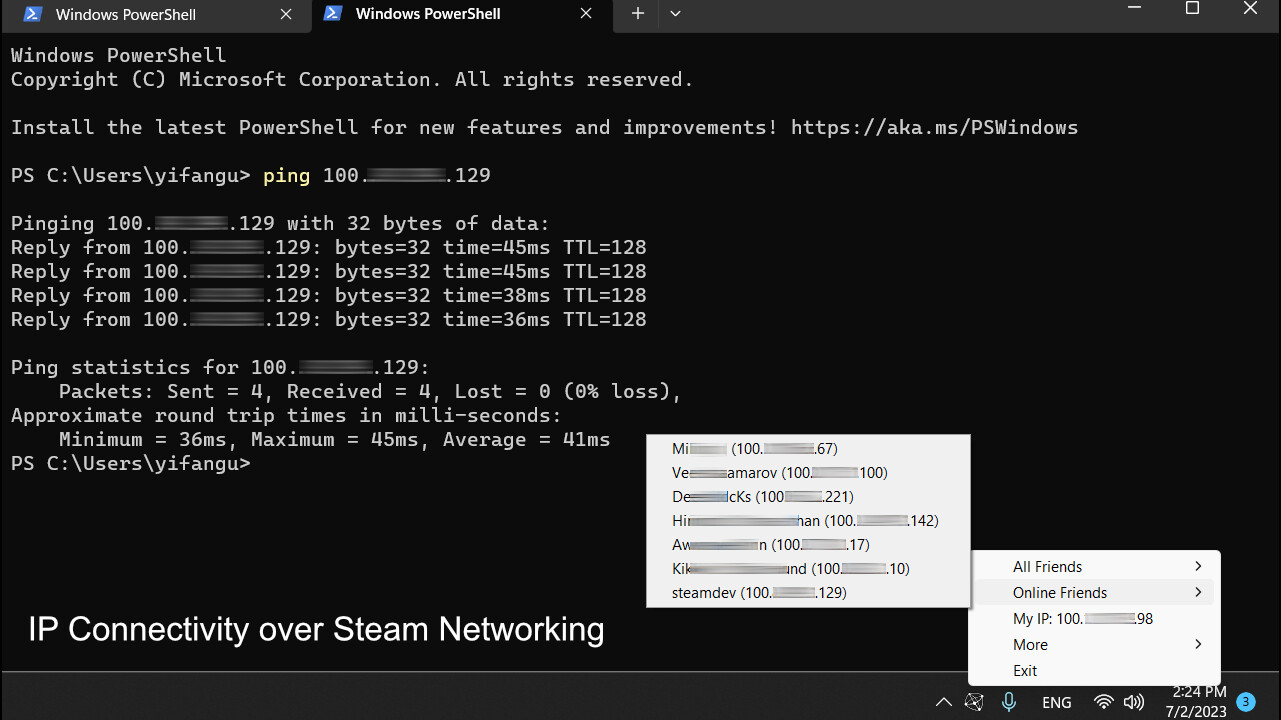Click the PowerShell icon on the first tab
Image resolution: width=1281 pixels, height=720 pixels.
click(30, 14)
